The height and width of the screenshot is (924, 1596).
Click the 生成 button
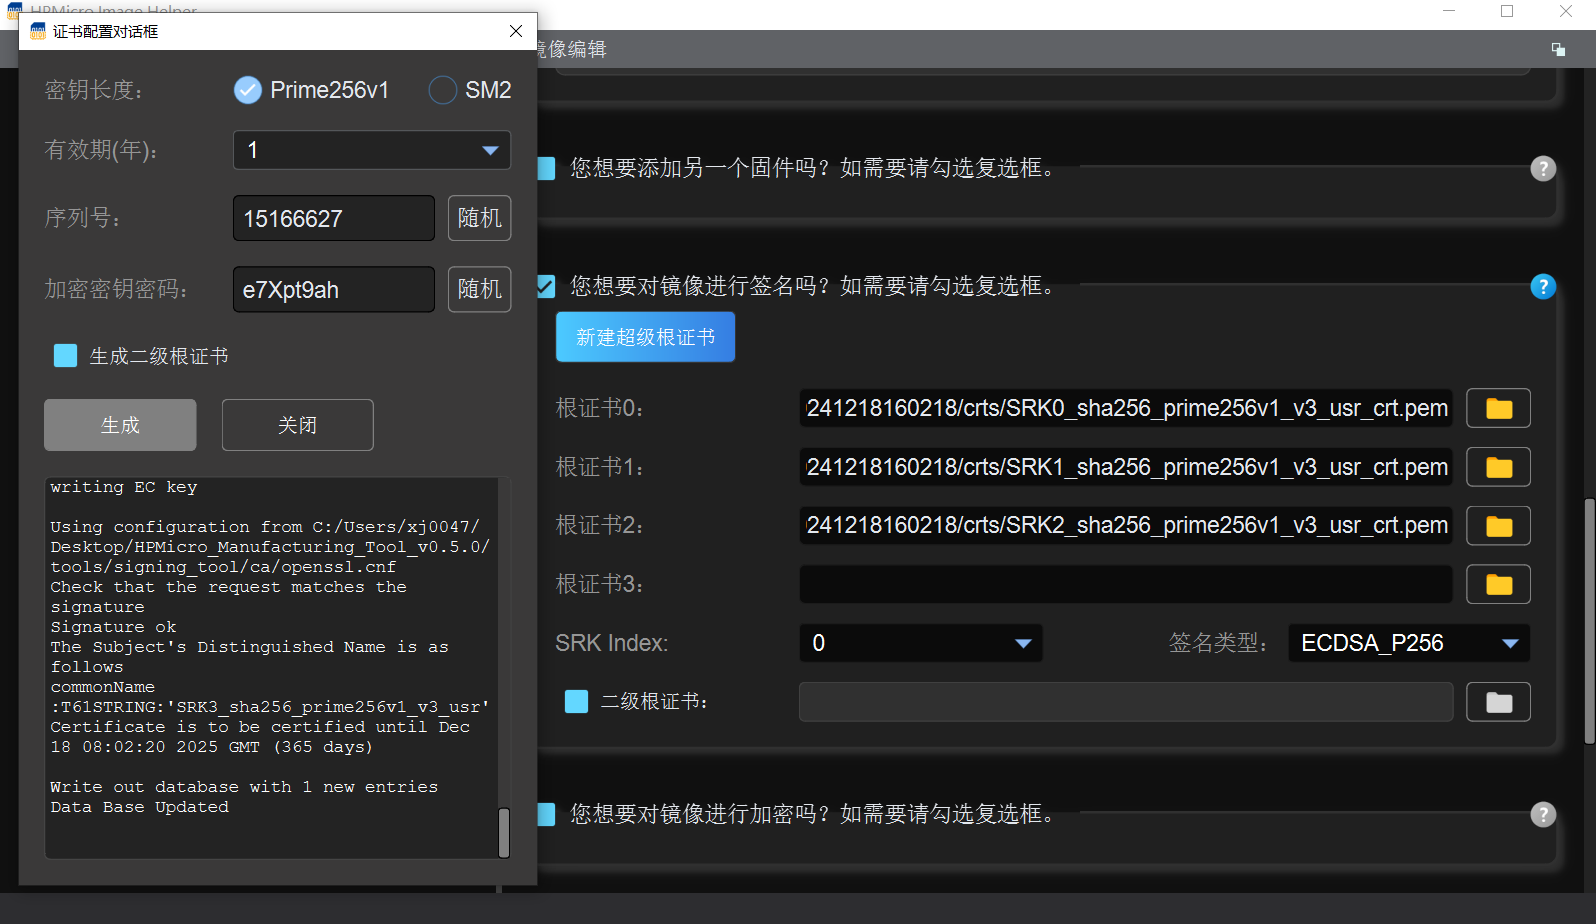[120, 425]
